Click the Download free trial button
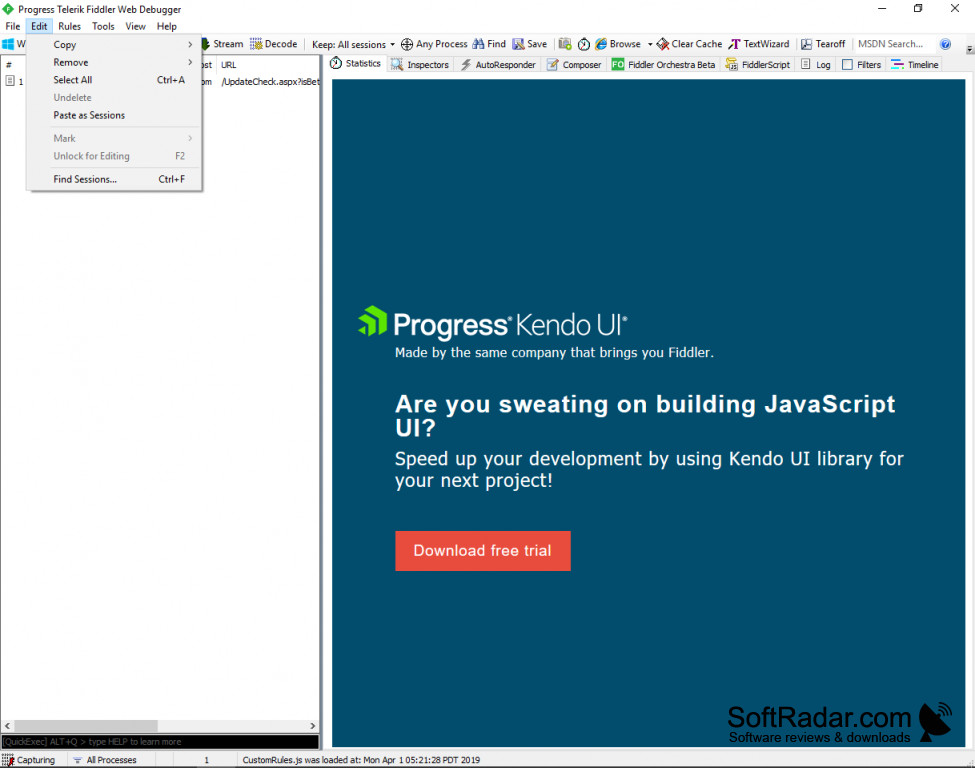This screenshot has width=975, height=768. [483, 550]
